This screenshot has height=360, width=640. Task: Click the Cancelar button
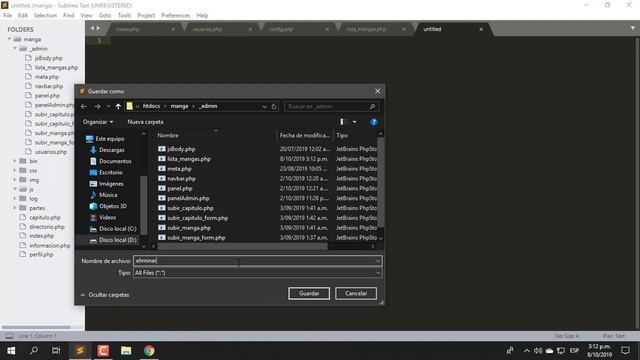356,293
